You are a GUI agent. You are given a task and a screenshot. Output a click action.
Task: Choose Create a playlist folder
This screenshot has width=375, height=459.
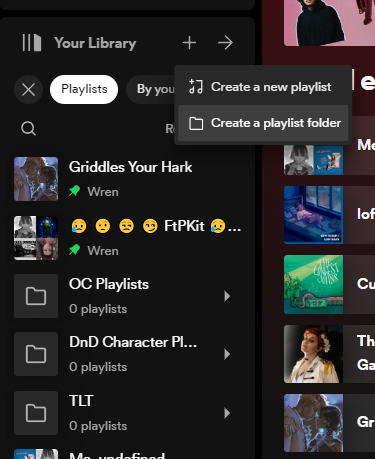pos(263,123)
